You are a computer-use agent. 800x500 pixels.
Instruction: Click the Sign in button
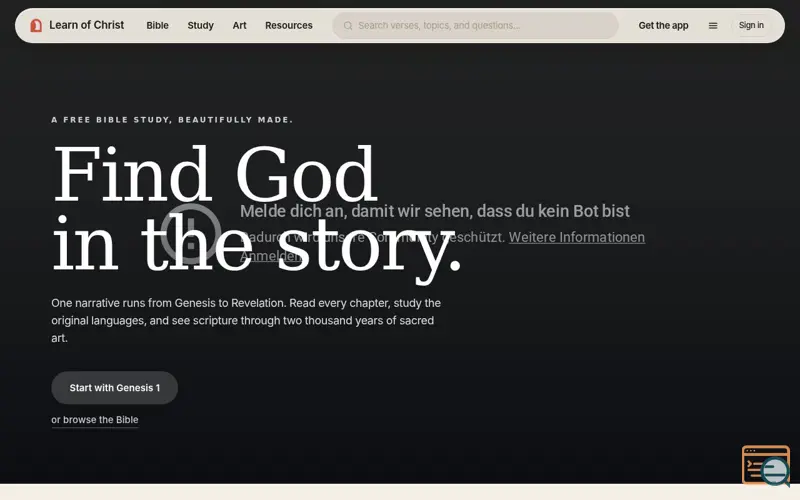[751, 25]
